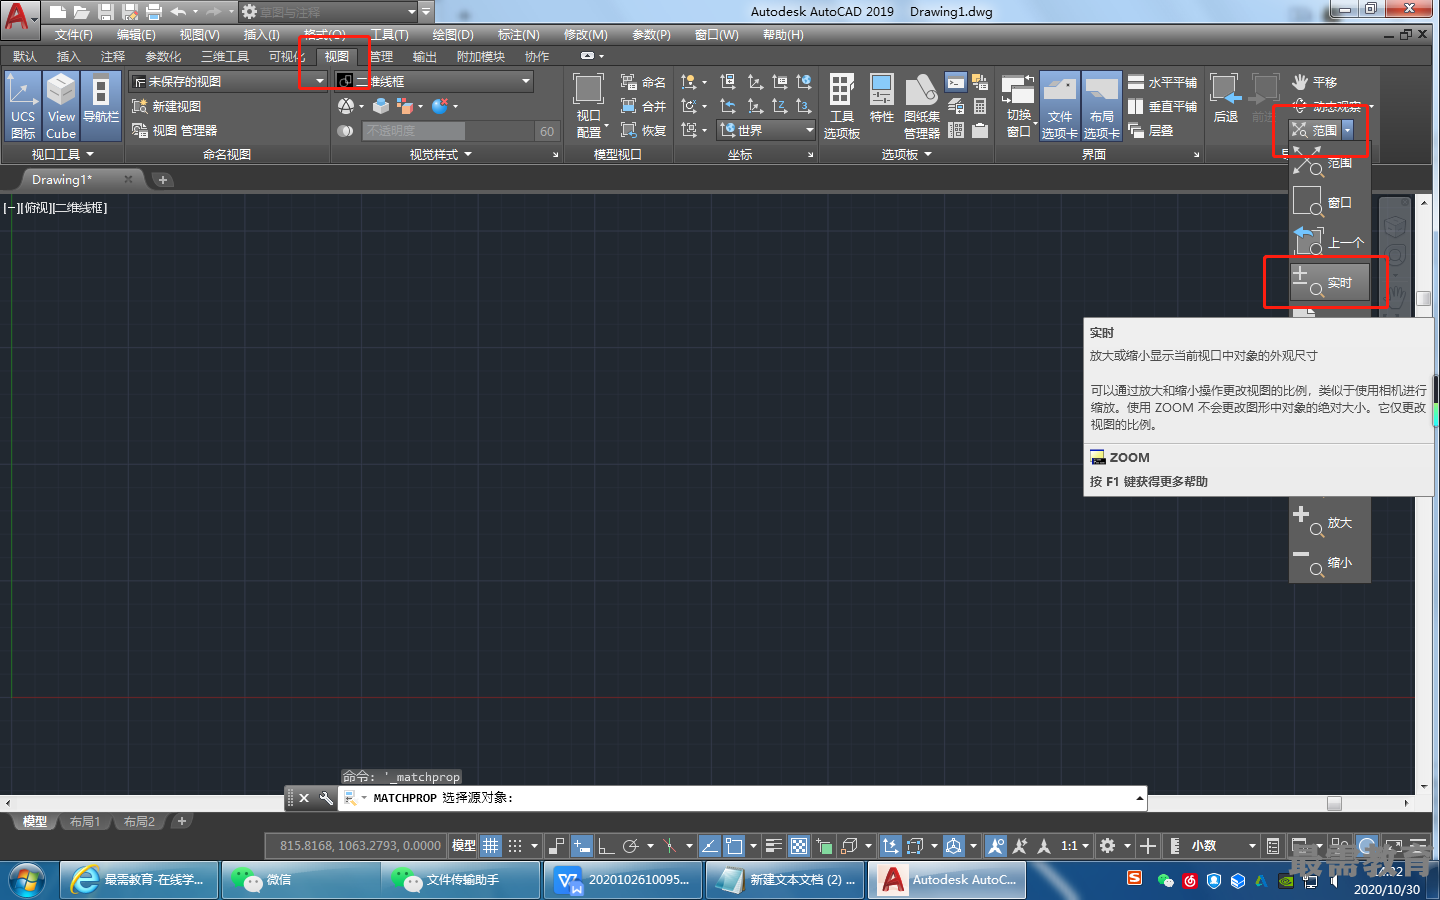Toggle File Tabs display button

coord(1060,106)
